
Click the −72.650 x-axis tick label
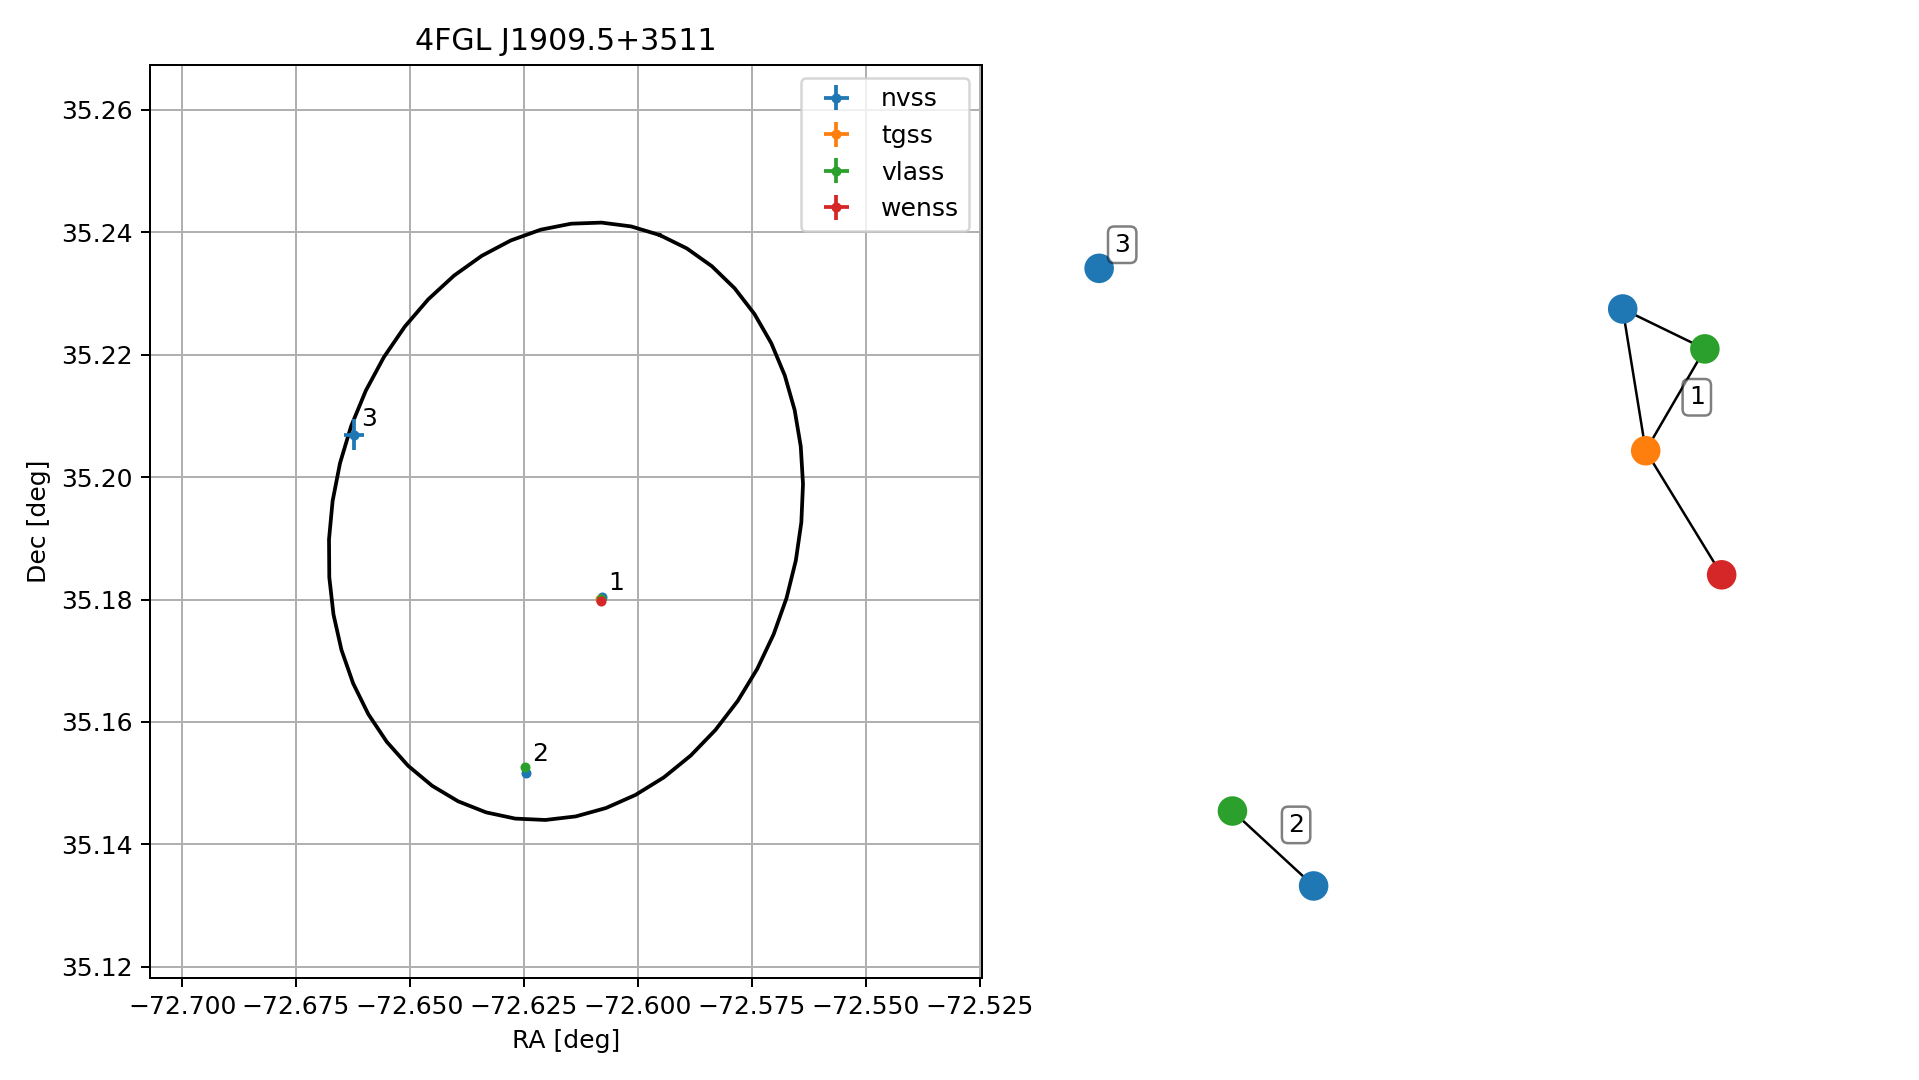point(410,1005)
